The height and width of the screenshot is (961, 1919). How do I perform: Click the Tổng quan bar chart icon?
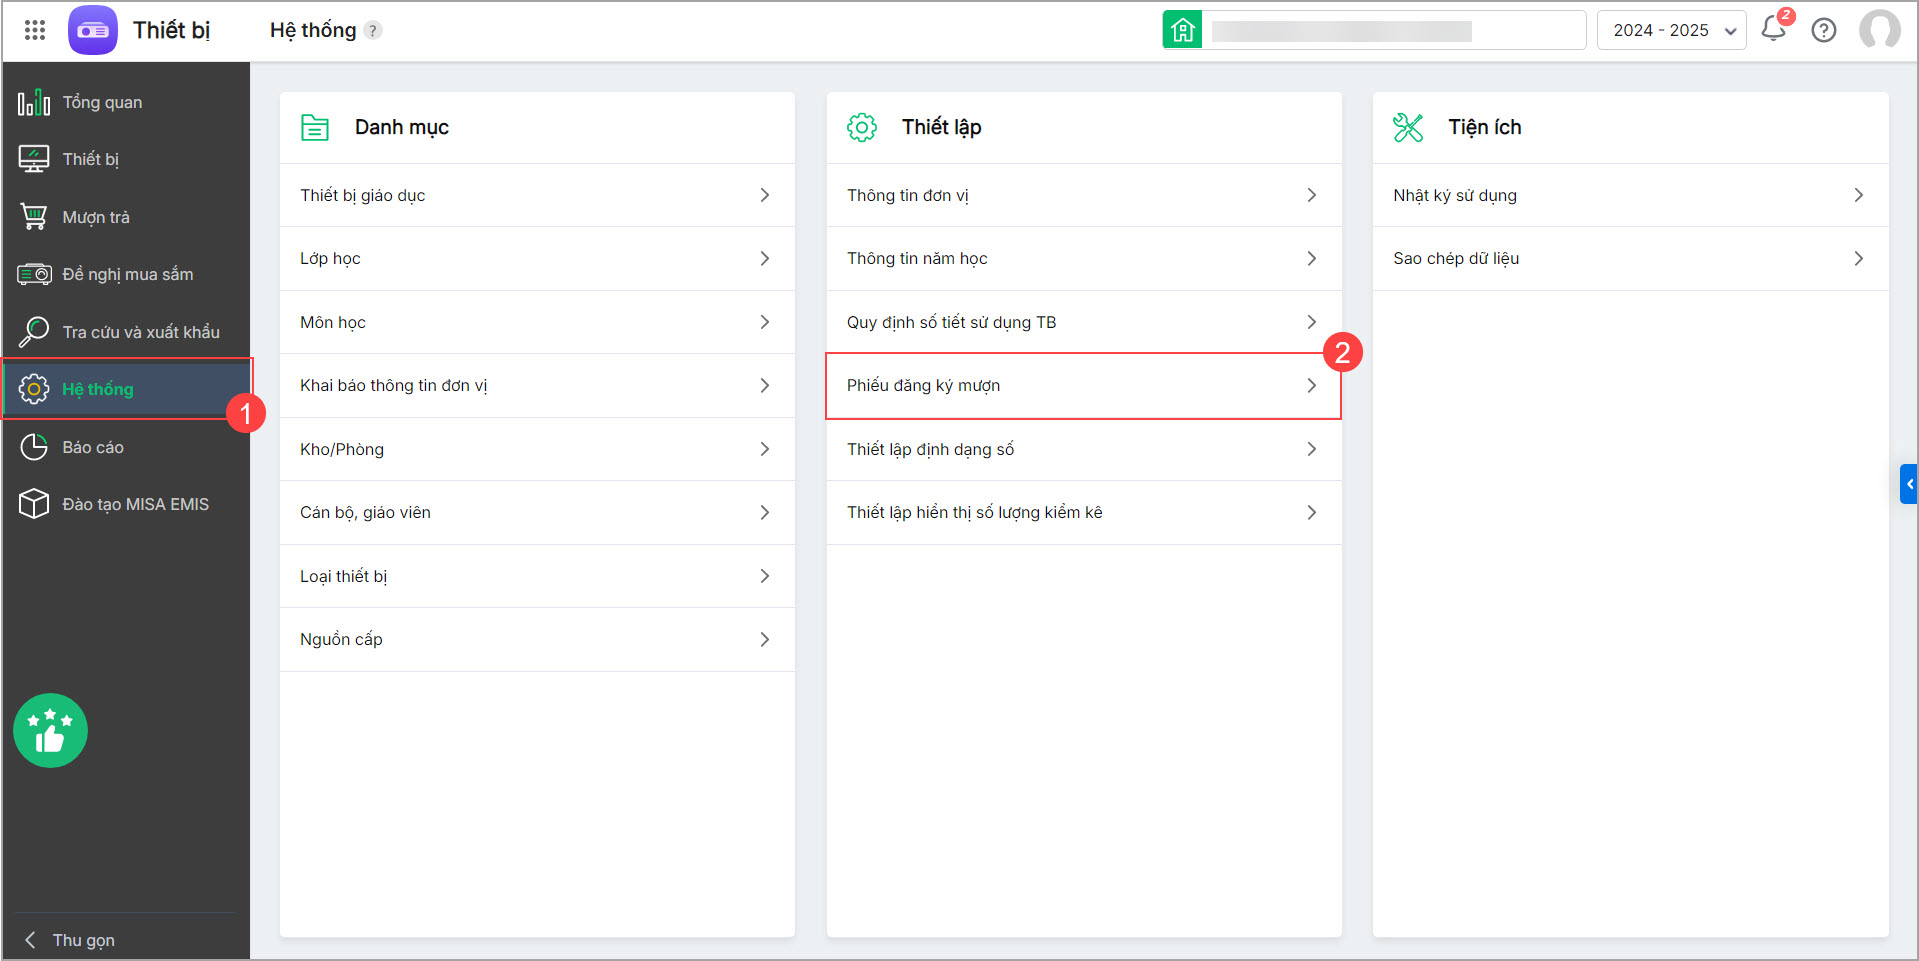[34, 102]
